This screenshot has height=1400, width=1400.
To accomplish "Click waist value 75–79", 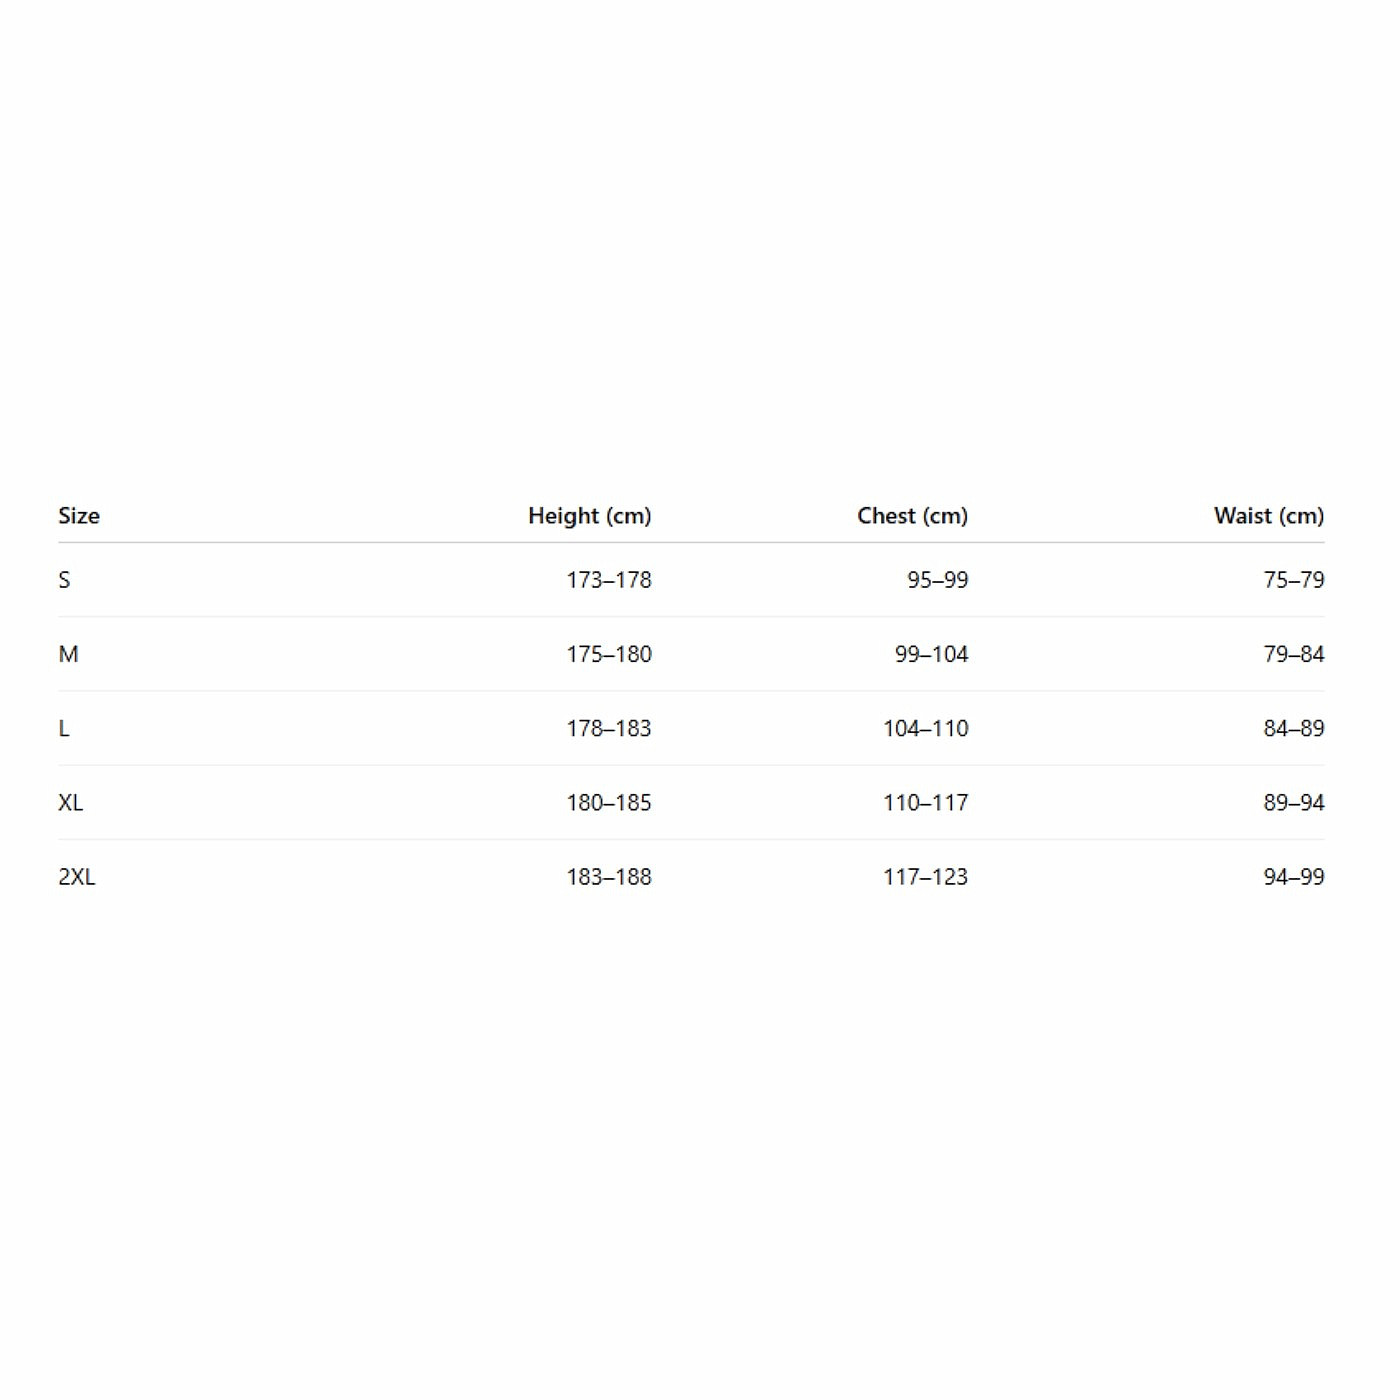I will click(1293, 580).
